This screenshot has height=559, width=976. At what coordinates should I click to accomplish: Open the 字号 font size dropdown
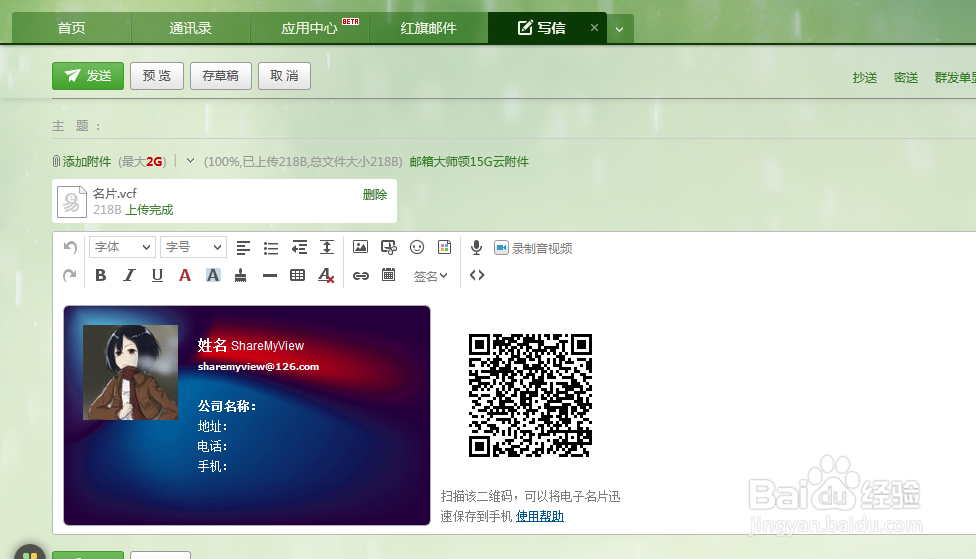coord(193,247)
